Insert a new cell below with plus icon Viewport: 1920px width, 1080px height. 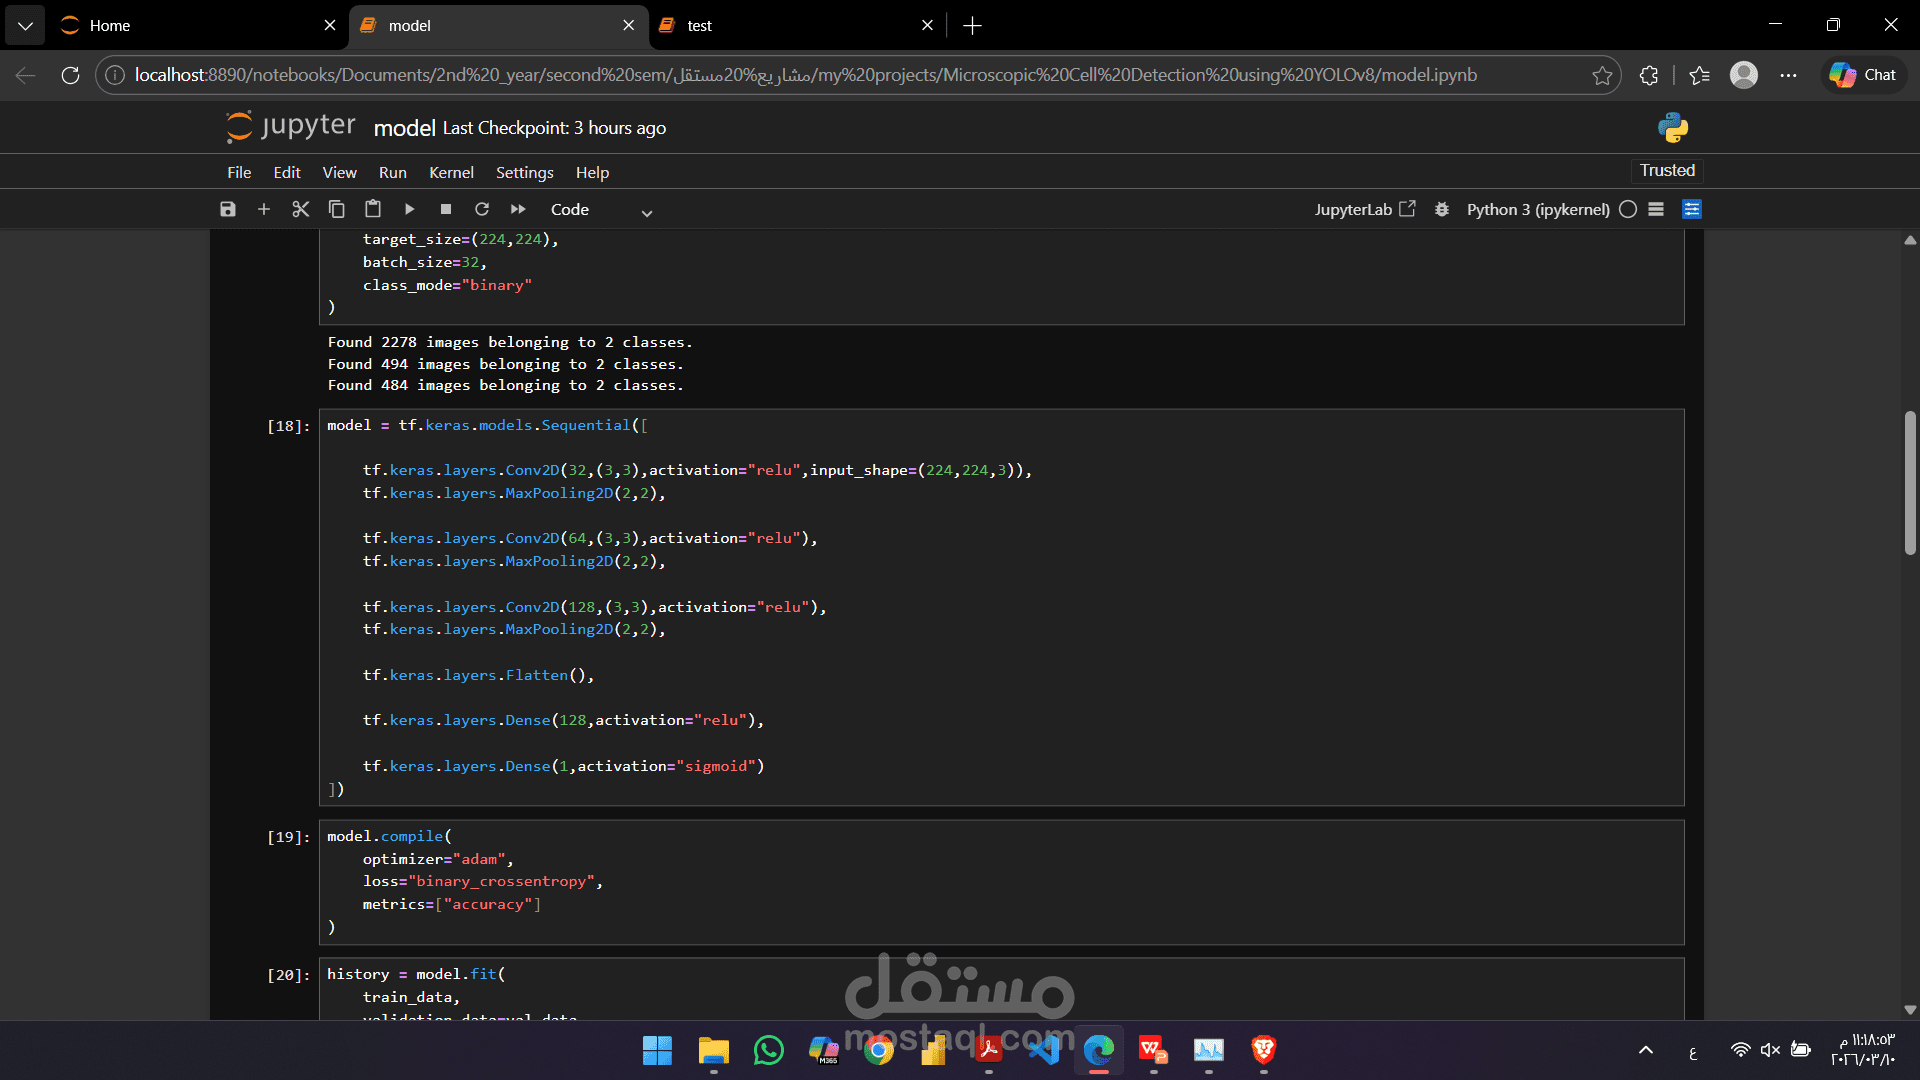(x=264, y=209)
